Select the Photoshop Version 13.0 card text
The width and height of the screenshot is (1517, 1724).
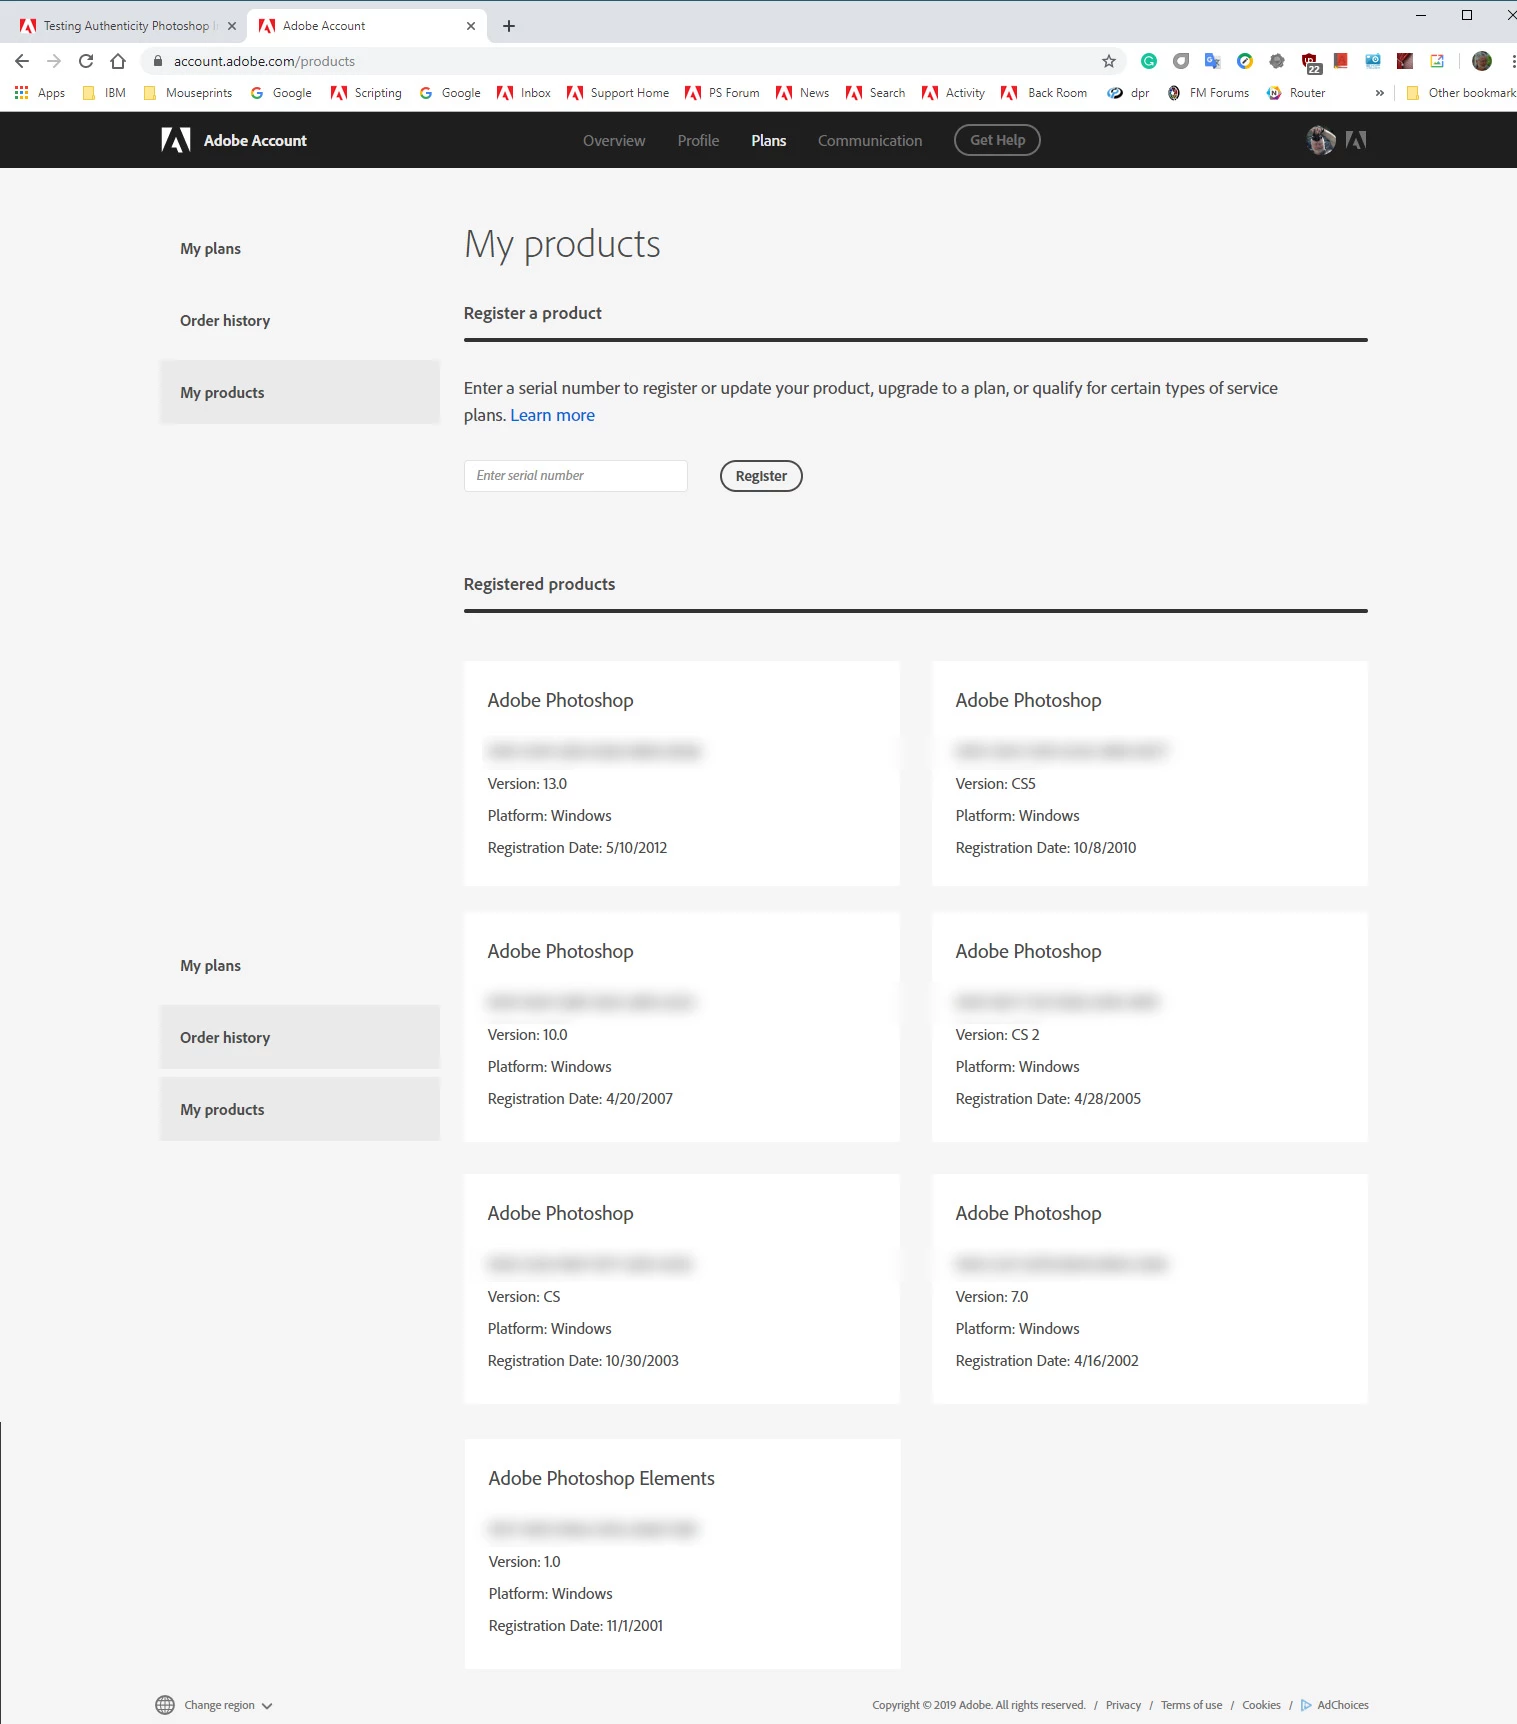coord(527,784)
